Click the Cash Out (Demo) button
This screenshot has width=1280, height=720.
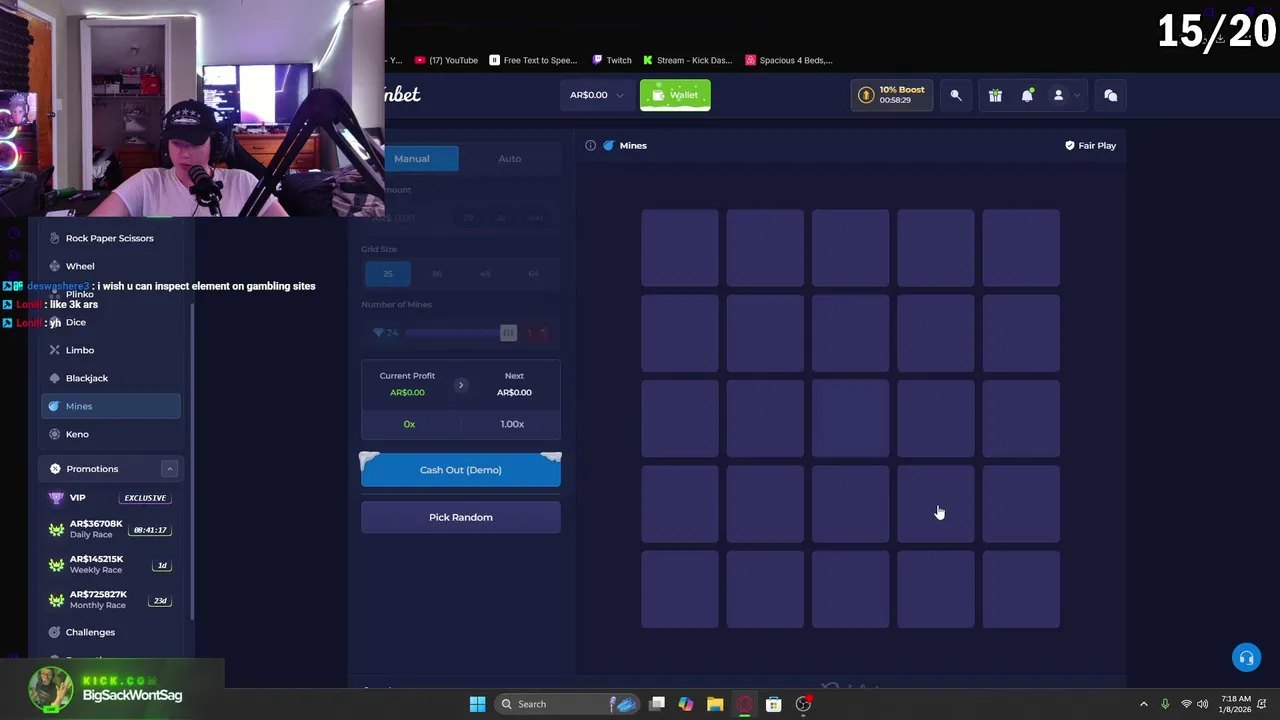461,470
